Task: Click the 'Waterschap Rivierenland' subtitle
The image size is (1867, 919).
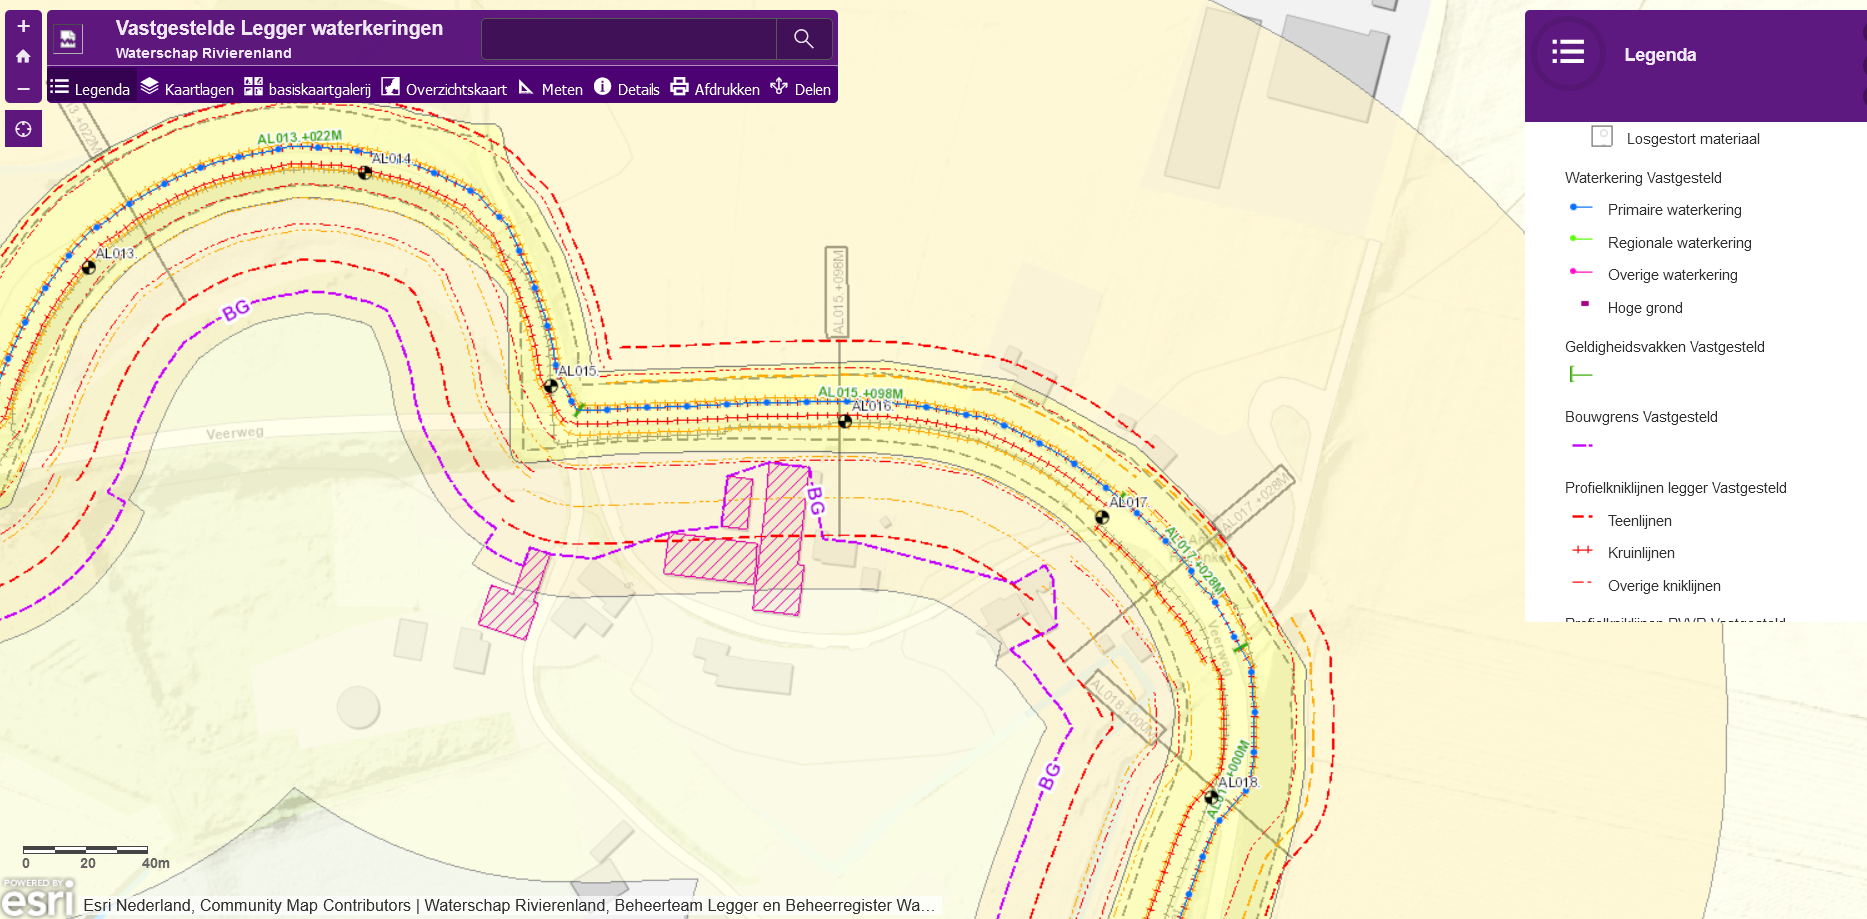Action: 203,53
